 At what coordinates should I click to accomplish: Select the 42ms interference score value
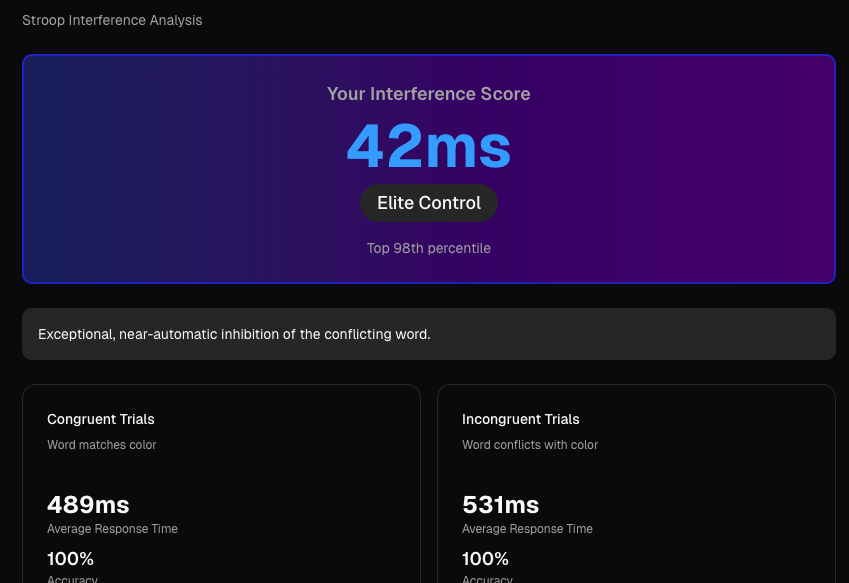click(428, 147)
